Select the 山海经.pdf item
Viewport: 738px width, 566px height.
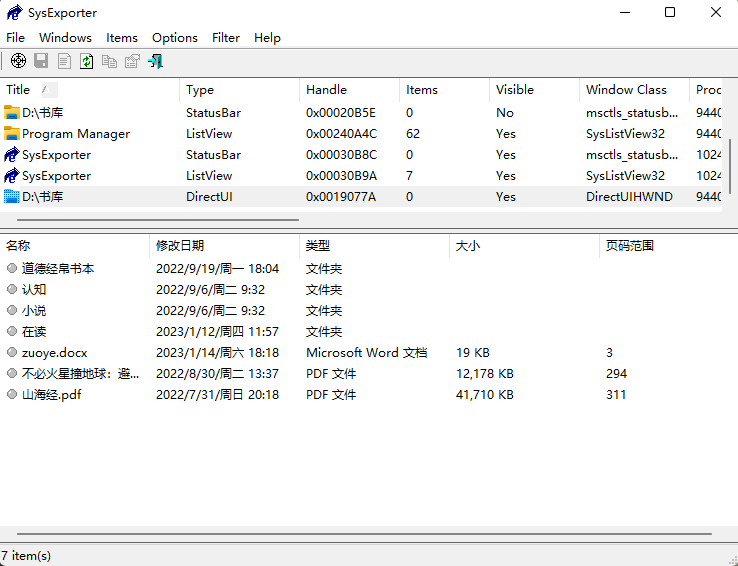coord(52,395)
